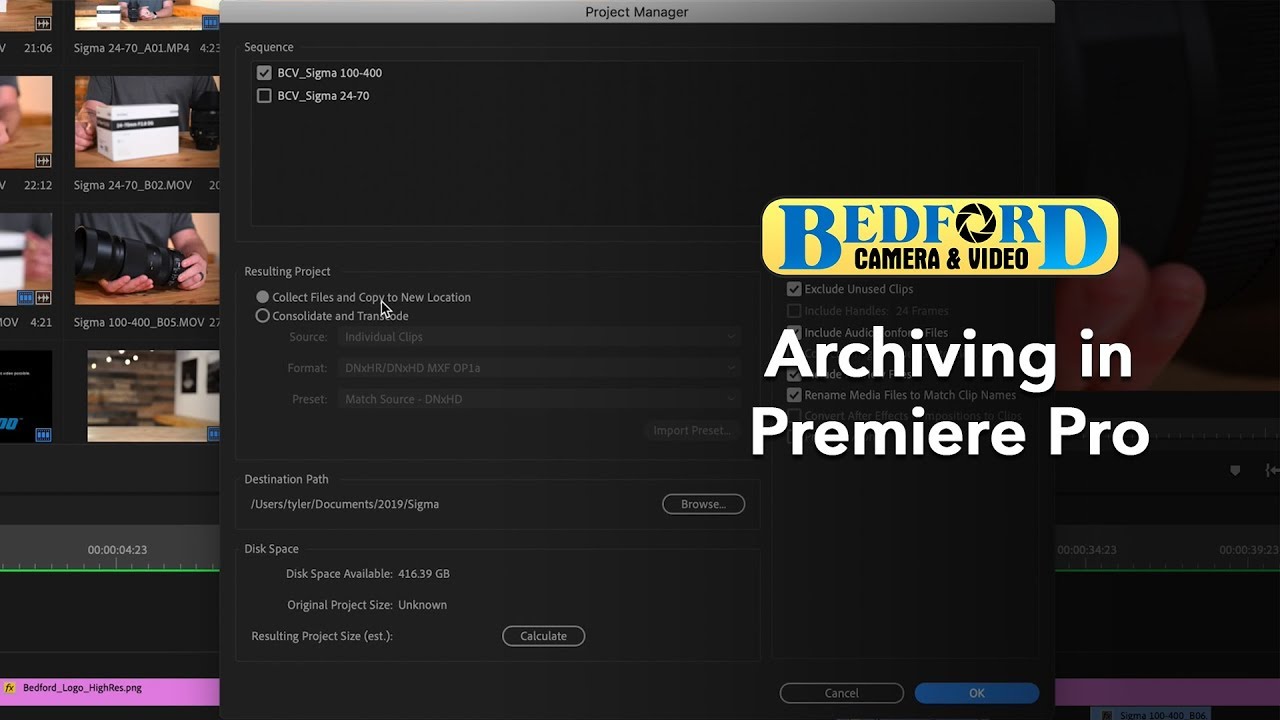Image resolution: width=1280 pixels, height=720 pixels.
Task: Open the Source dropdown showing Individual Clips
Action: click(540, 337)
